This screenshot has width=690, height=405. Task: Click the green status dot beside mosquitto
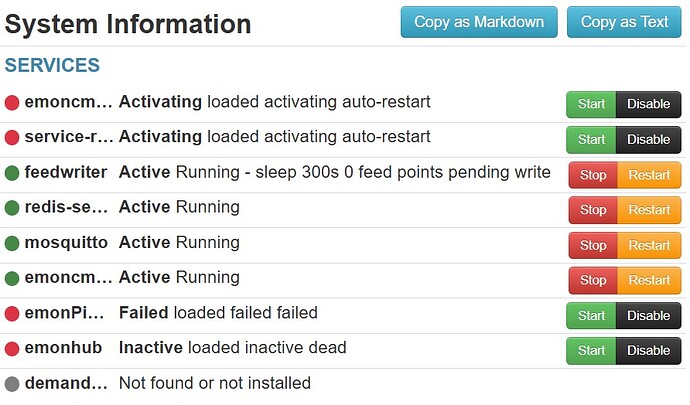pyautogui.click(x=12, y=243)
